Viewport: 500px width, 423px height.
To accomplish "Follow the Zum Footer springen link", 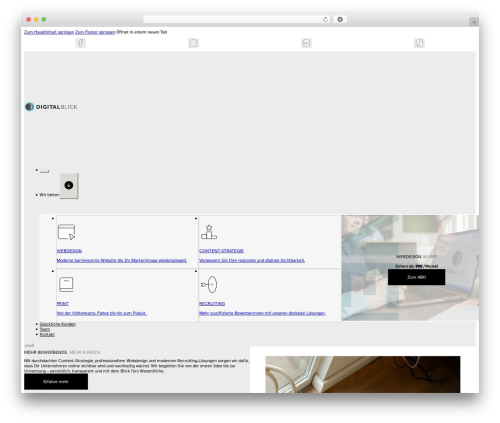I will (95, 32).
